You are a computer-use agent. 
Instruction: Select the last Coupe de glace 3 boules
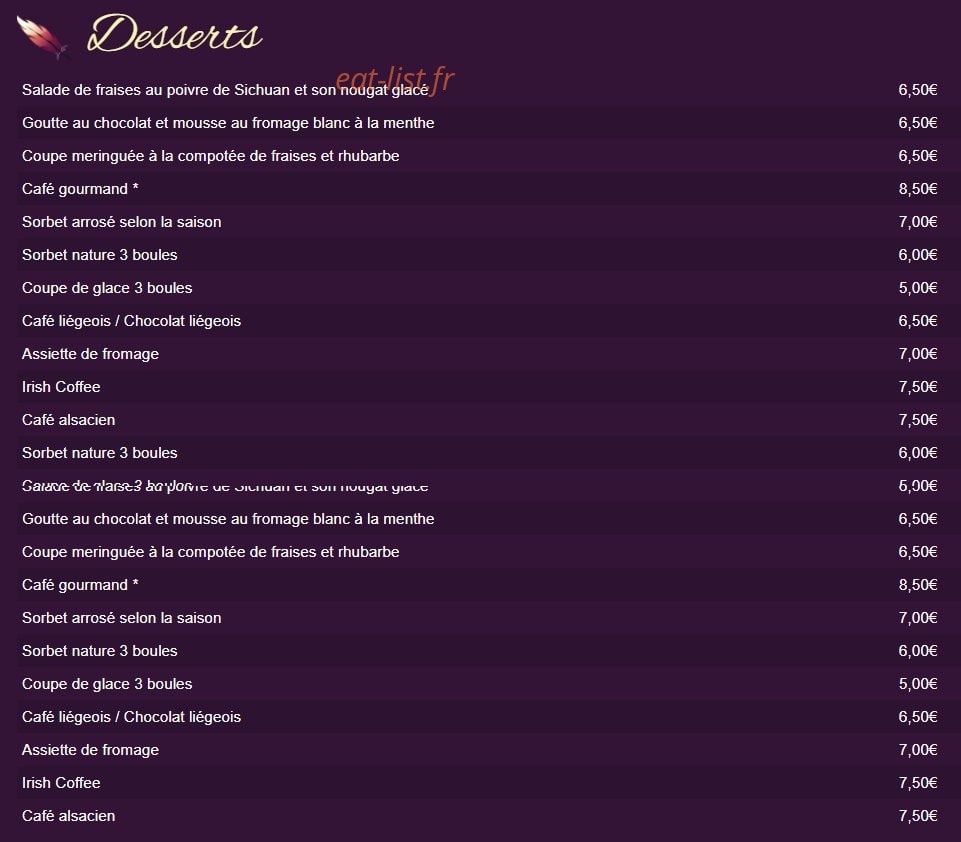pos(107,684)
